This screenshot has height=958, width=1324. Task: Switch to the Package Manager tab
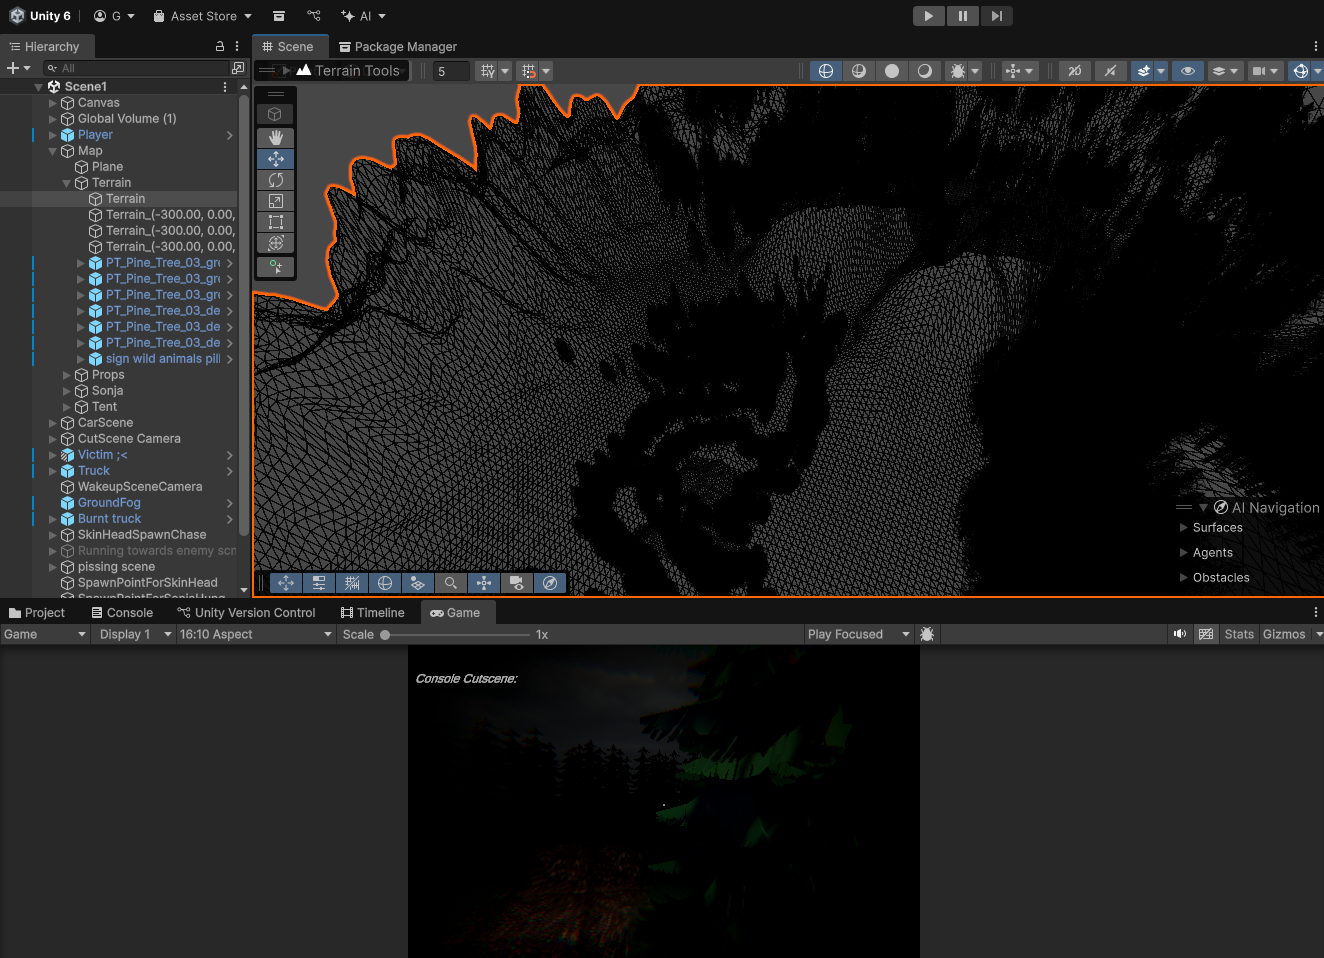pyautogui.click(x=398, y=47)
